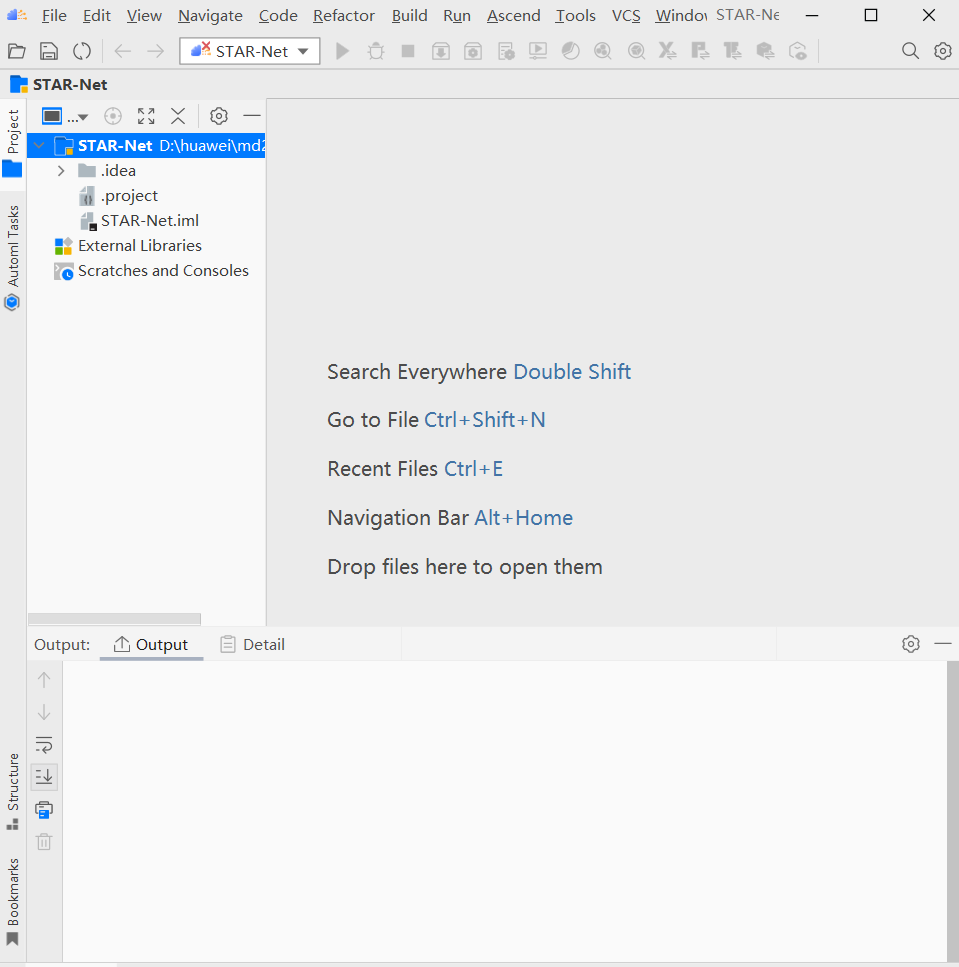Toggle soft-wrap in the Output panel
The height and width of the screenshot is (967, 959).
point(44,744)
